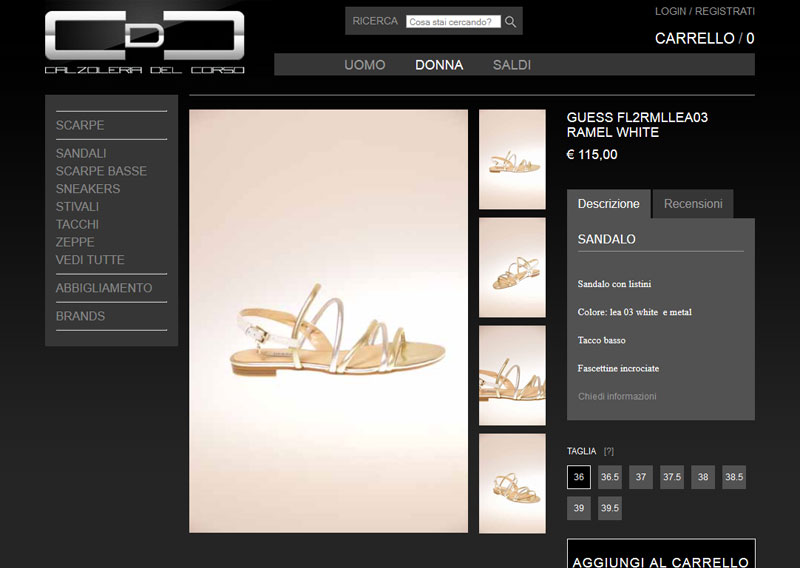Select the DONNA menu item
800x568 pixels.
pyautogui.click(x=439, y=65)
